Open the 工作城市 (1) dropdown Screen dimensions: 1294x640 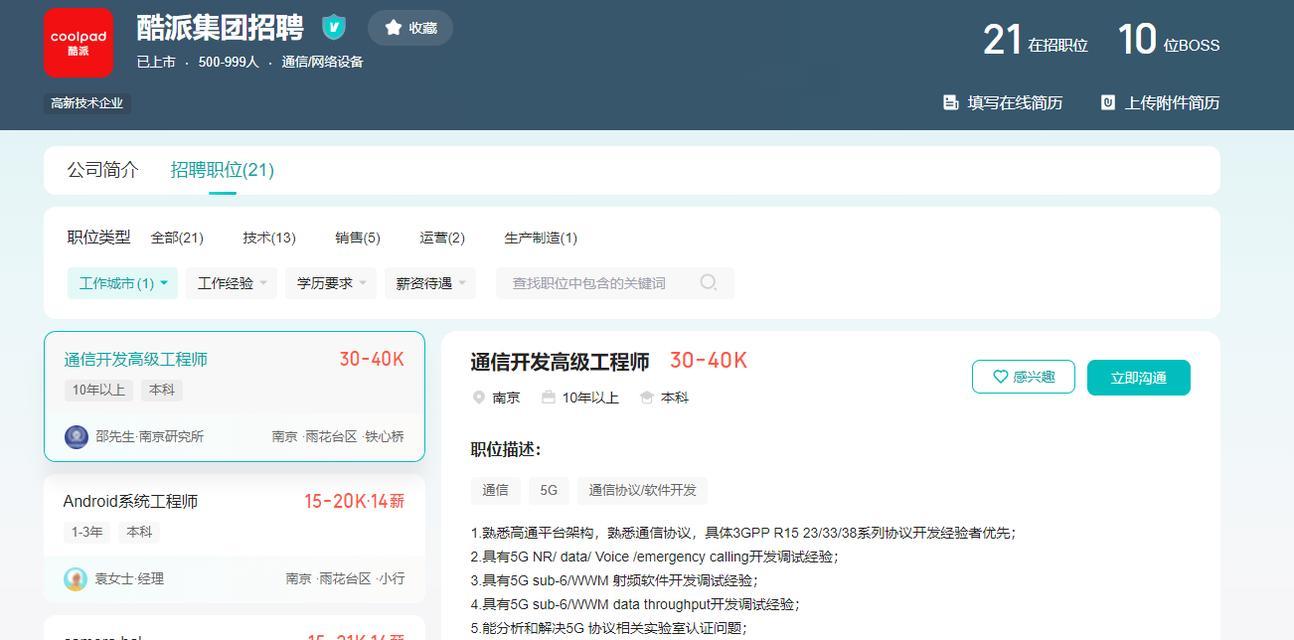coord(123,283)
